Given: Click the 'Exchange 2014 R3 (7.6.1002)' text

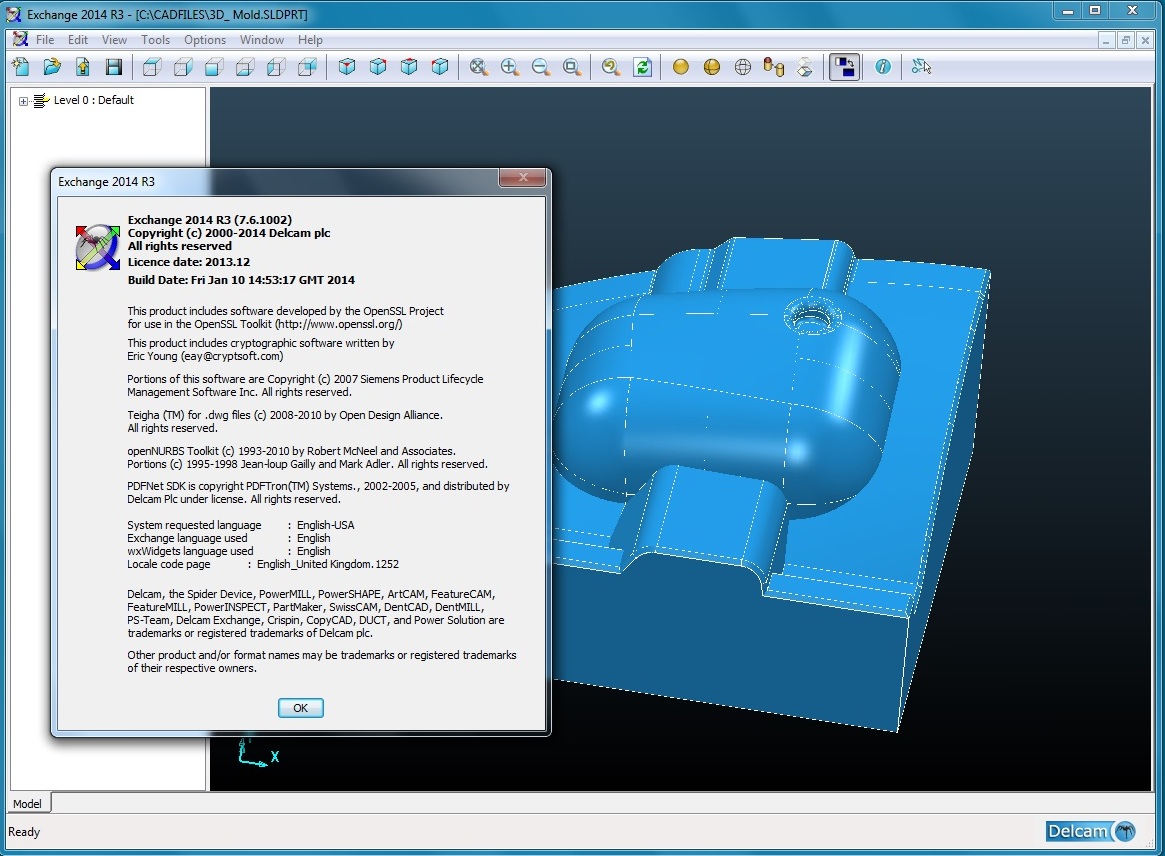Looking at the screenshot, I should [x=210, y=220].
